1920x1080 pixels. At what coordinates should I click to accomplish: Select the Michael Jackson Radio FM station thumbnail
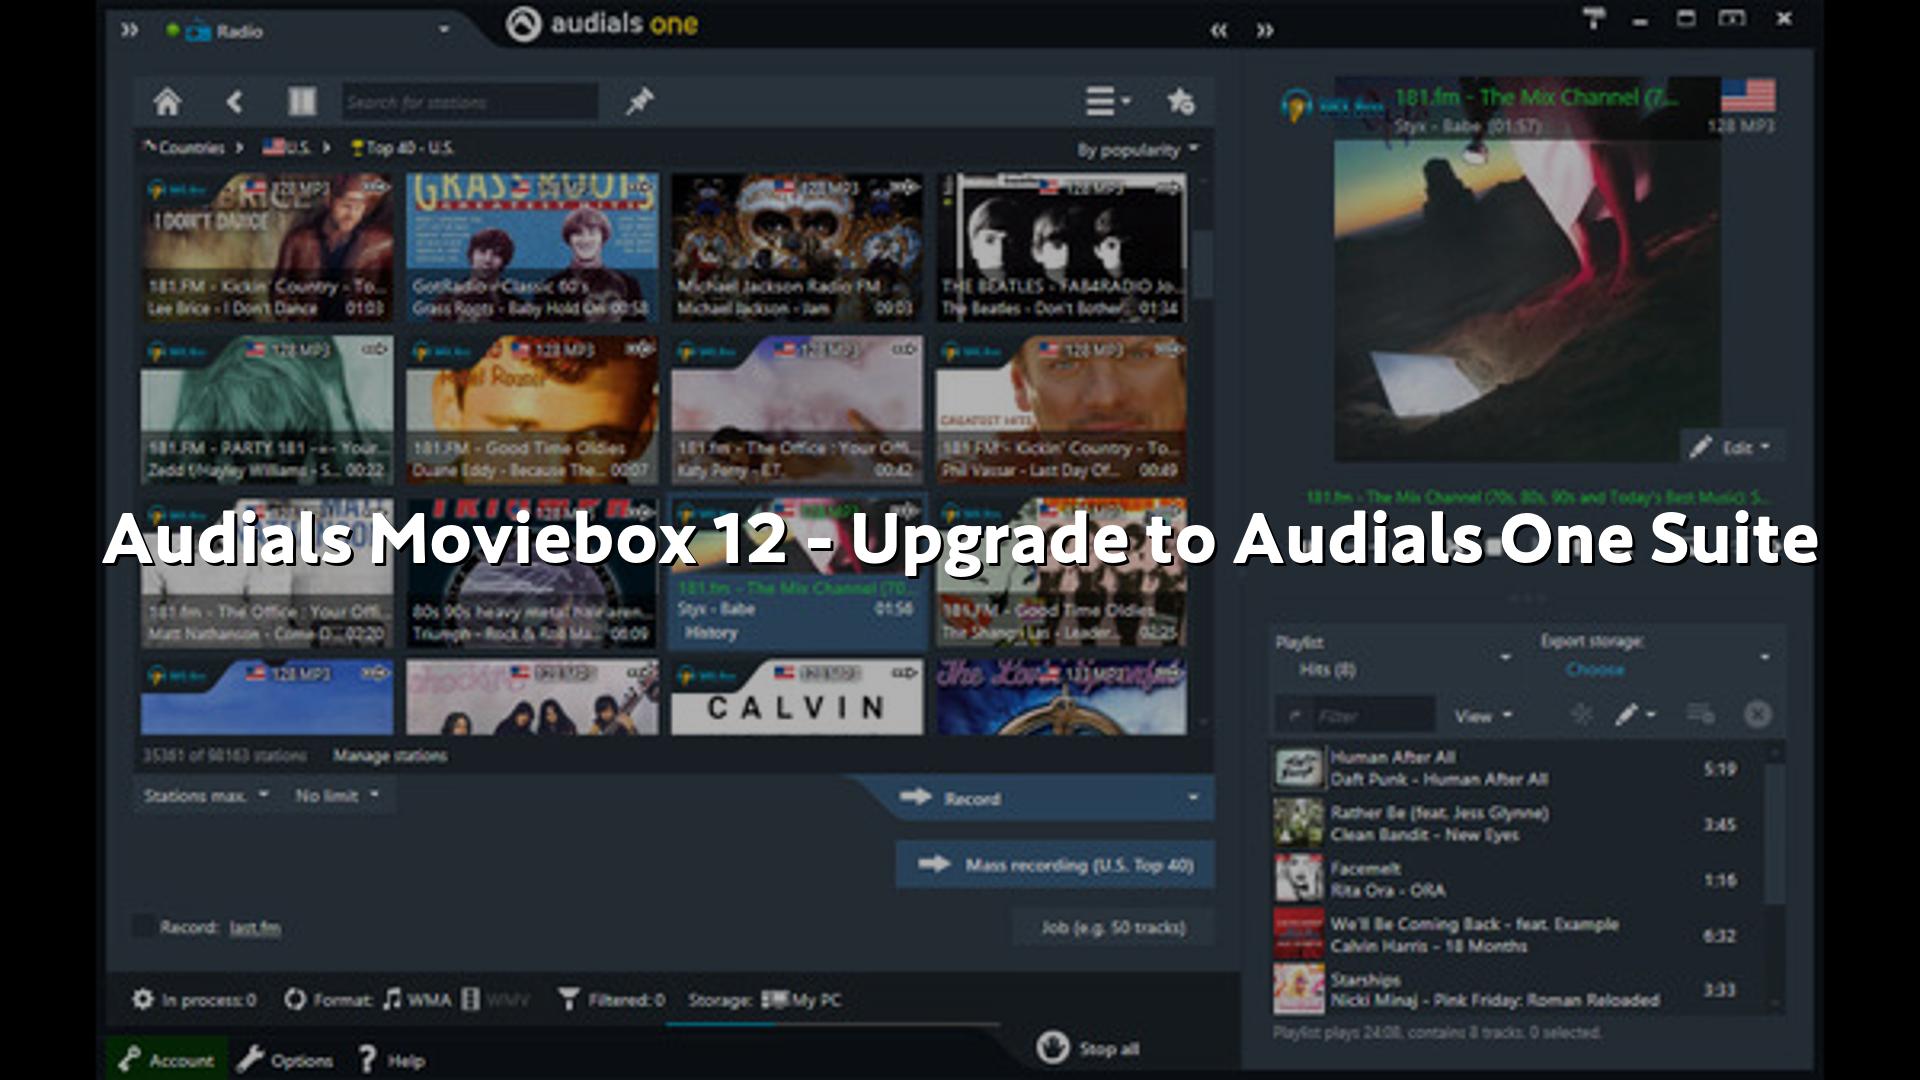click(x=796, y=247)
